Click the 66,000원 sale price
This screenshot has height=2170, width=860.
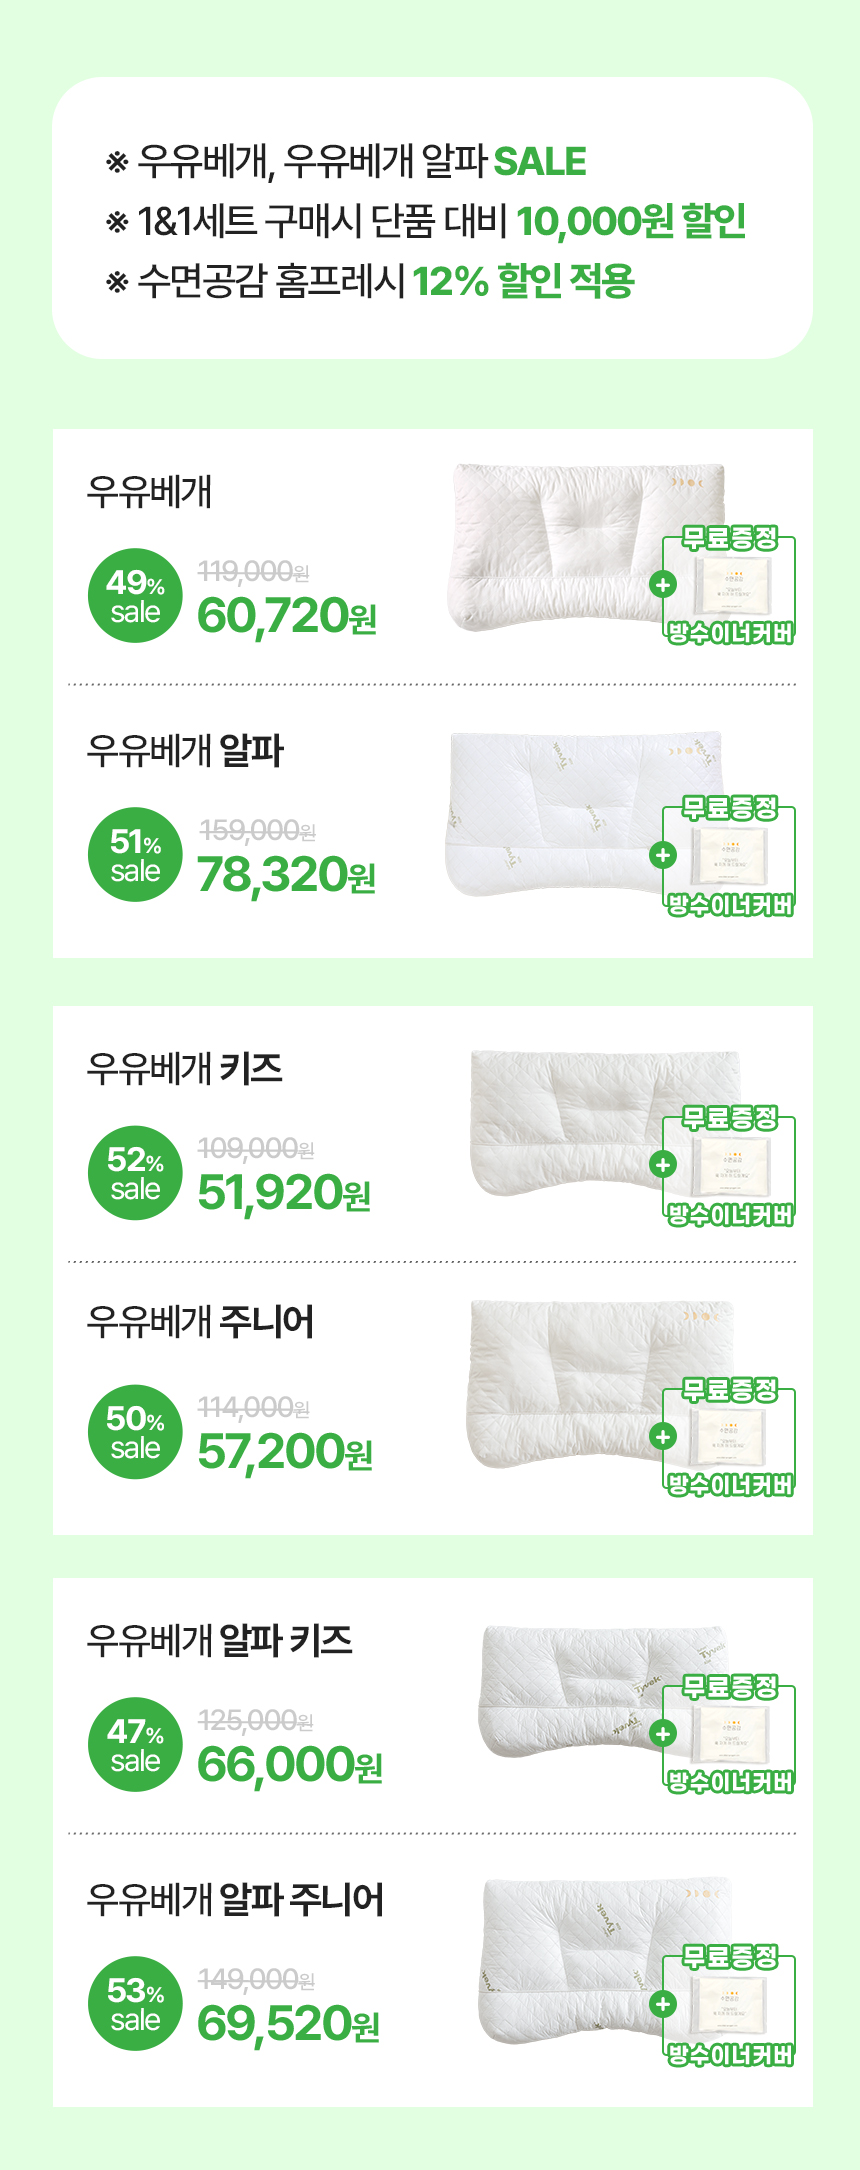click(x=290, y=1765)
